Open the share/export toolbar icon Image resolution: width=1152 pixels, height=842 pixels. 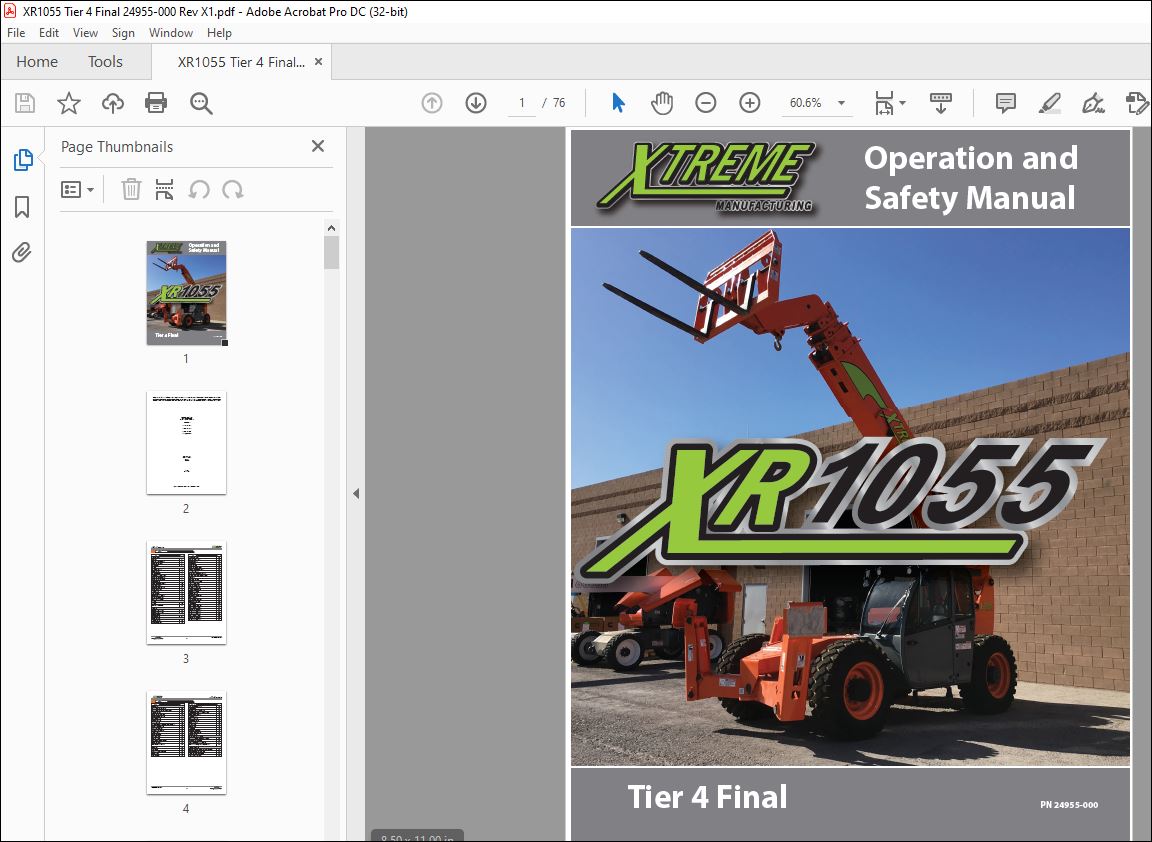1137,103
